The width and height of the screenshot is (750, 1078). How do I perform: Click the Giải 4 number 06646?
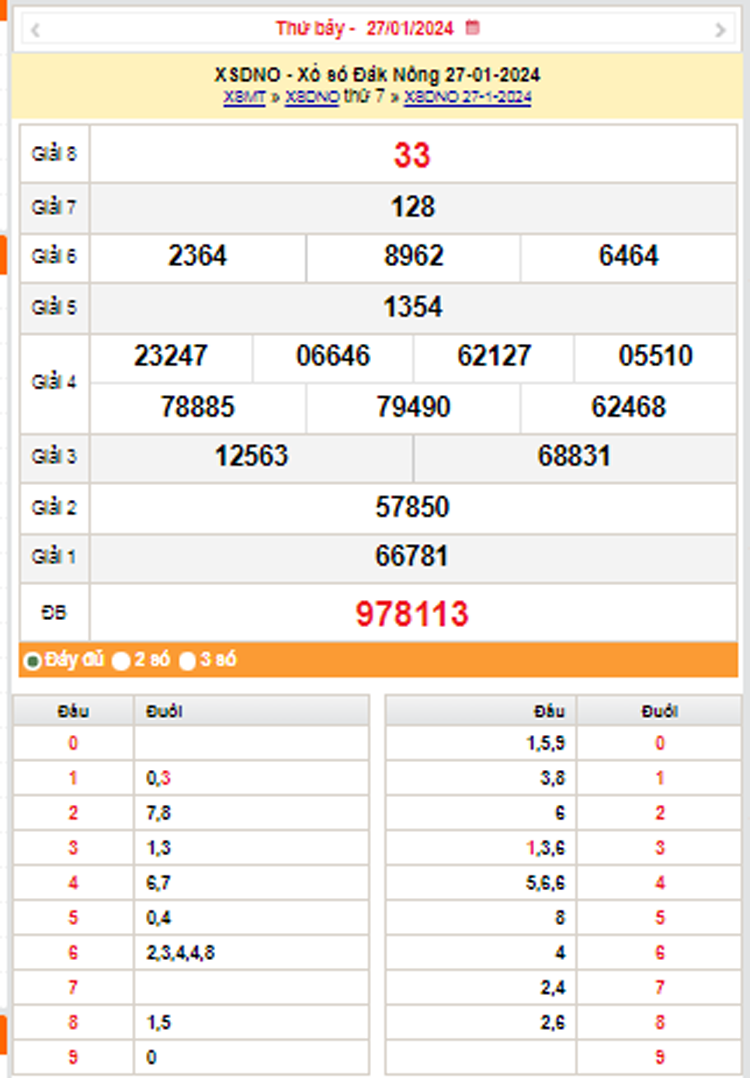[x=333, y=356]
